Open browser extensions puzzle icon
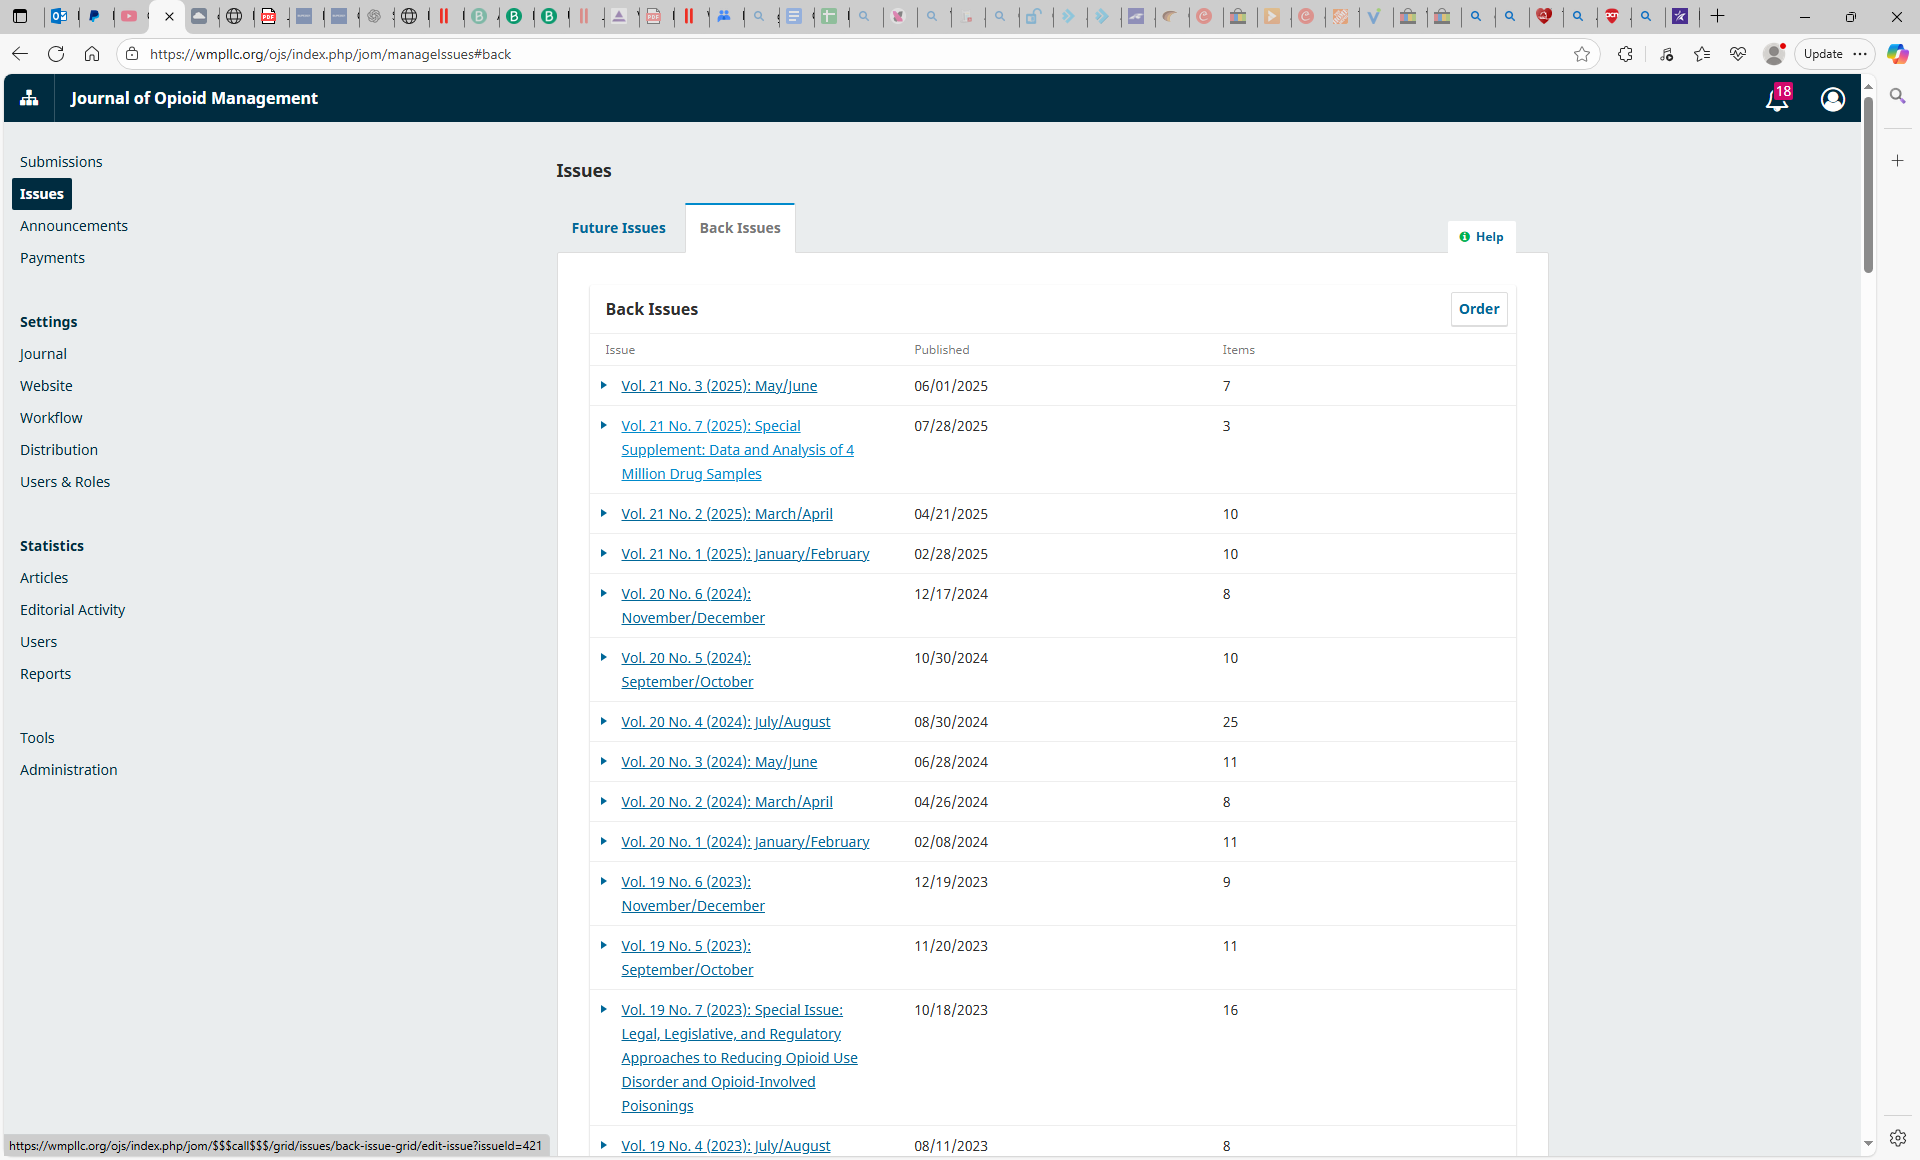Viewport: 1920px width, 1160px height. pos(1625,54)
